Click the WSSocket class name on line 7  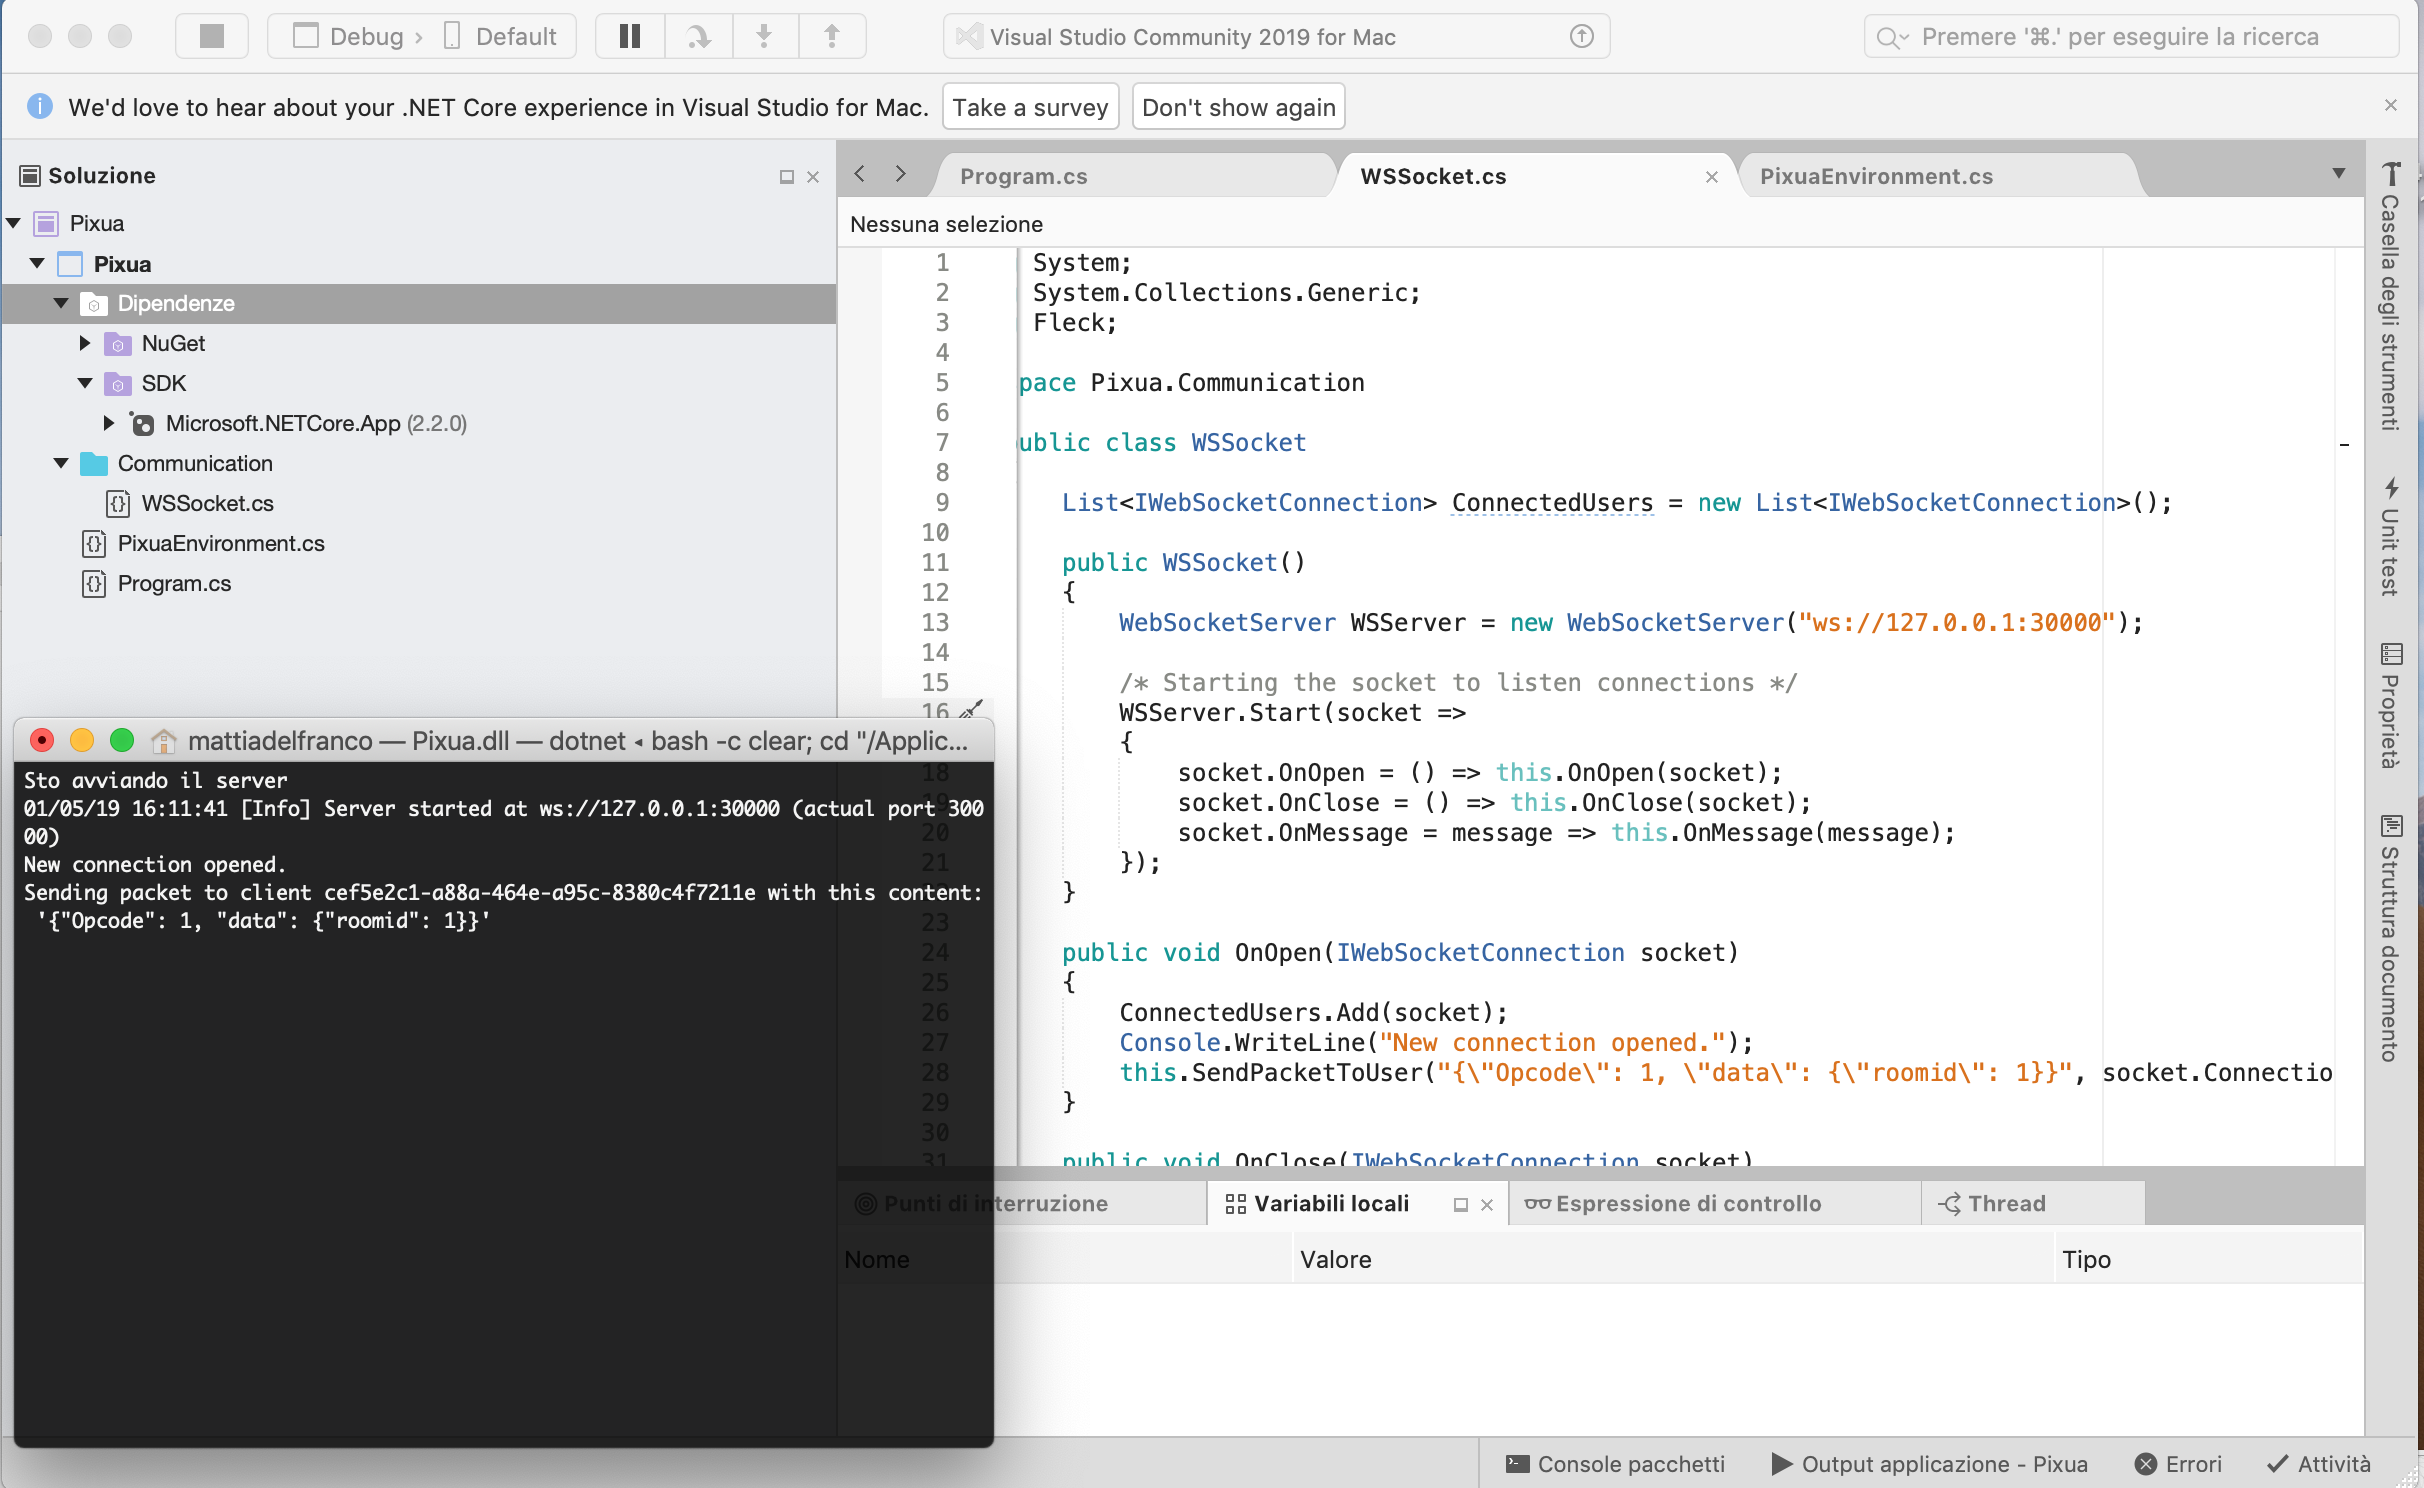point(1248,443)
